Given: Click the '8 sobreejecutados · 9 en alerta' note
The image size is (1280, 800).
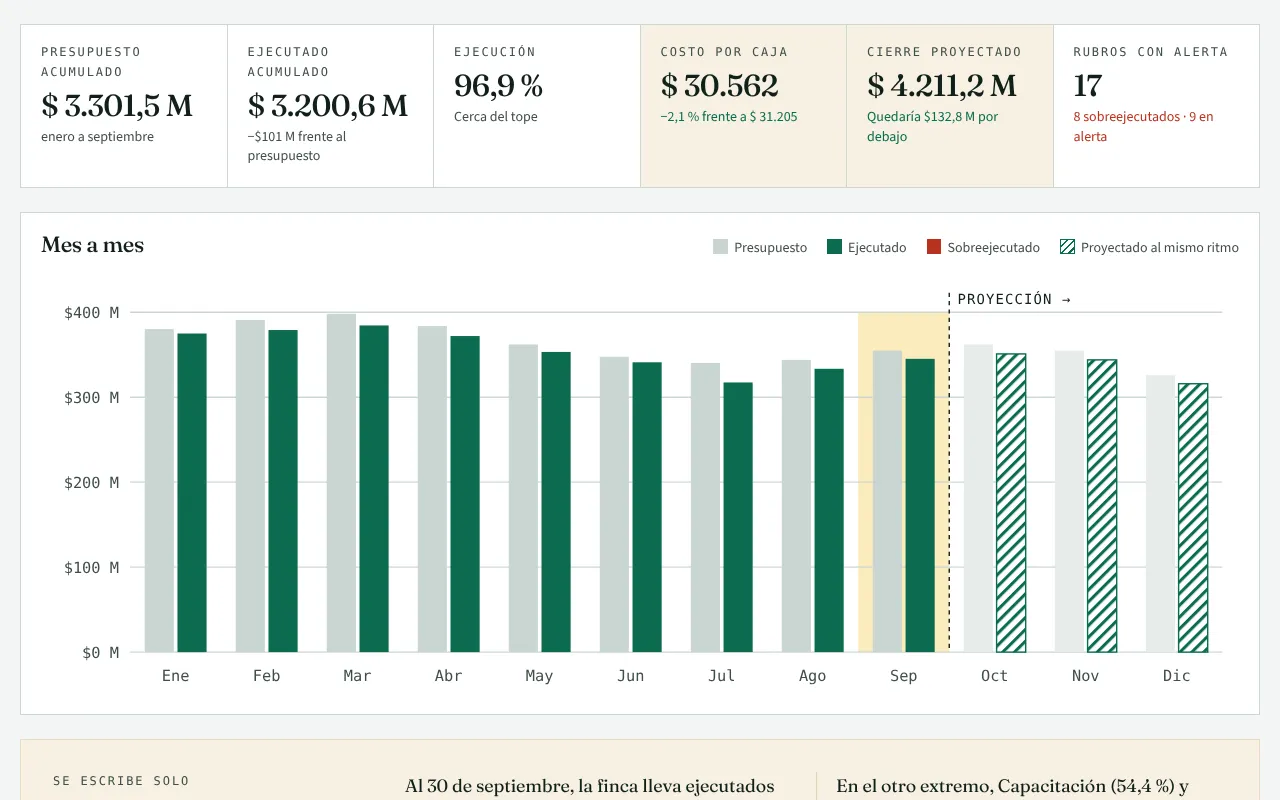Looking at the screenshot, I should click(x=1144, y=126).
